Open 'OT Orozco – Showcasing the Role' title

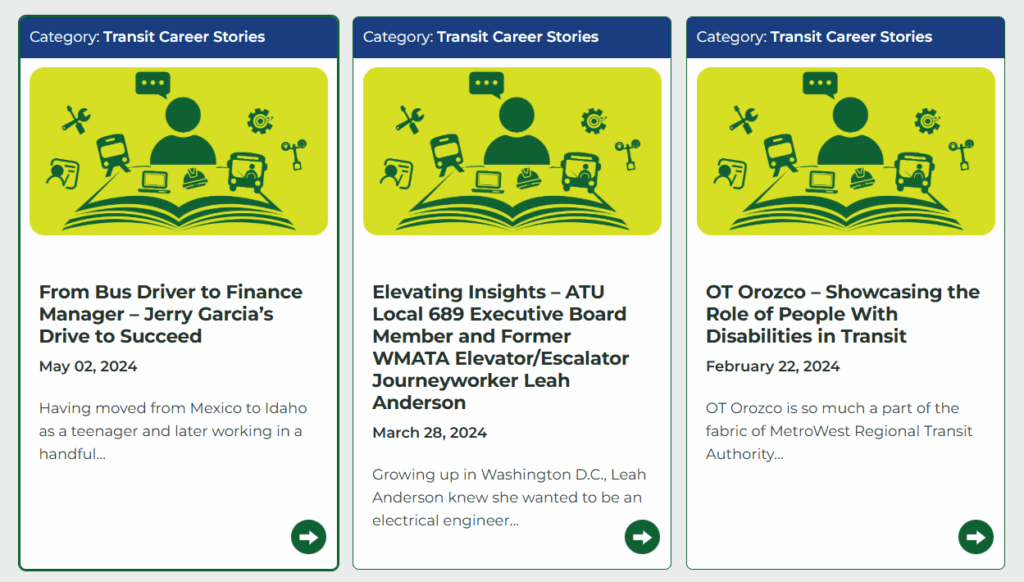pyautogui.click(x=842, y=314)
